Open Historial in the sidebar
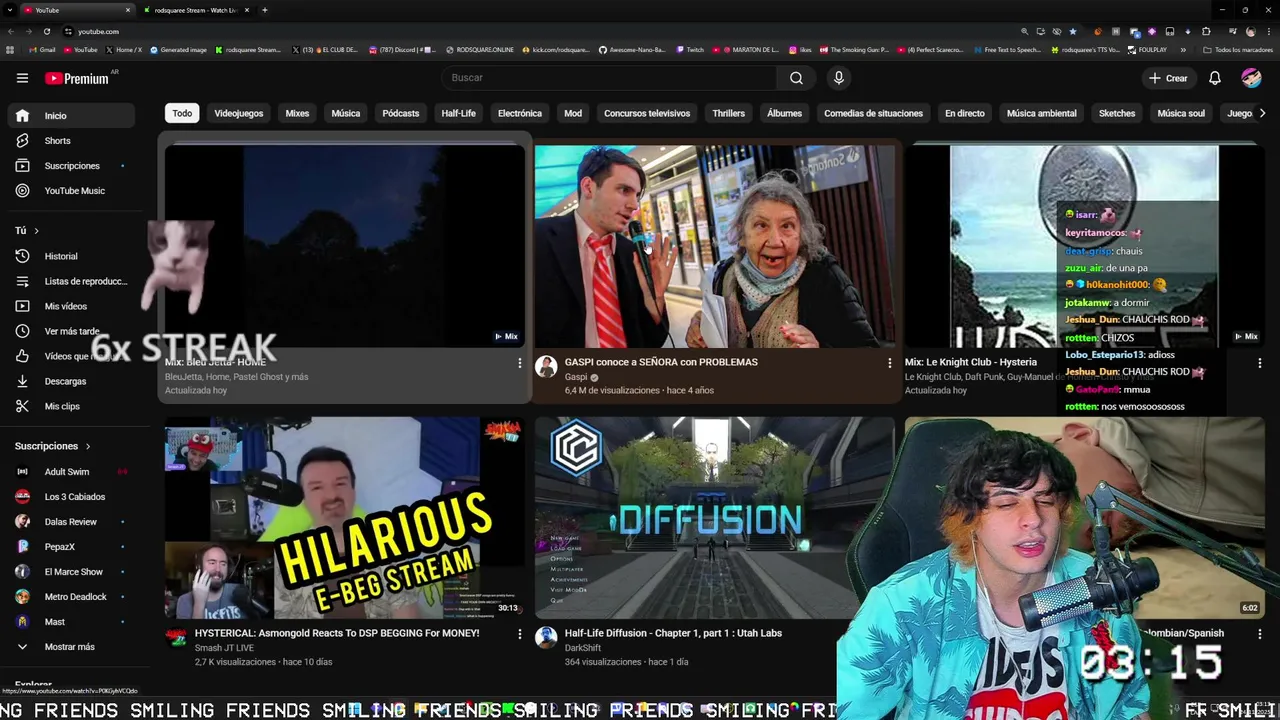The image size is (1280, 720). tap(70, 256)
